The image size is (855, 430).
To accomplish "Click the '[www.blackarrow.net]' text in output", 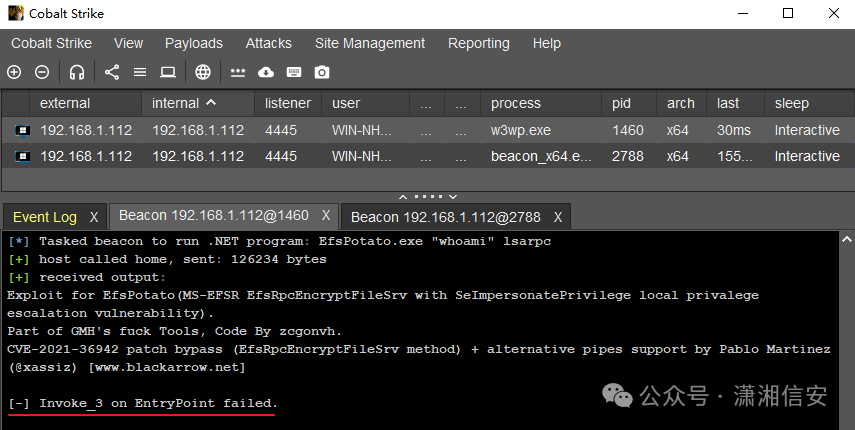I will 167,367.
